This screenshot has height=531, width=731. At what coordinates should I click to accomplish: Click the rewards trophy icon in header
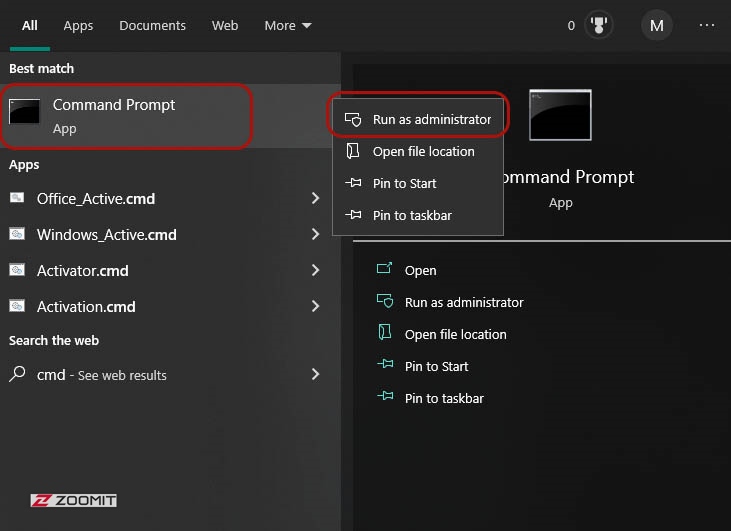(600, 25)
